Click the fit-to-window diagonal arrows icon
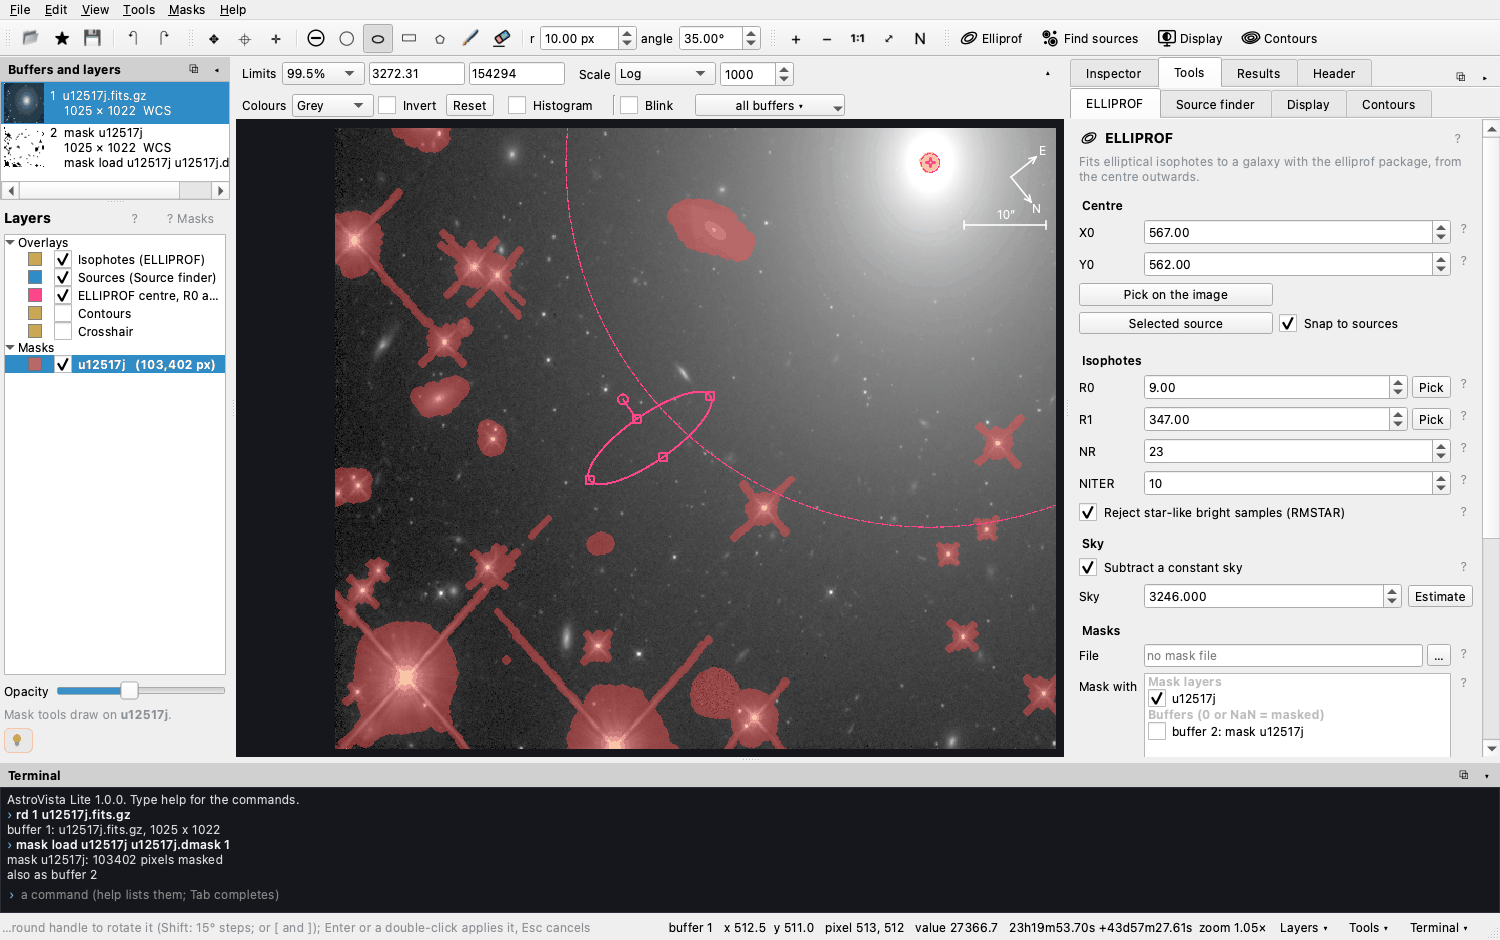This screenshot has height=940, width=1500. pyautogui.click(x=889, y=39)
